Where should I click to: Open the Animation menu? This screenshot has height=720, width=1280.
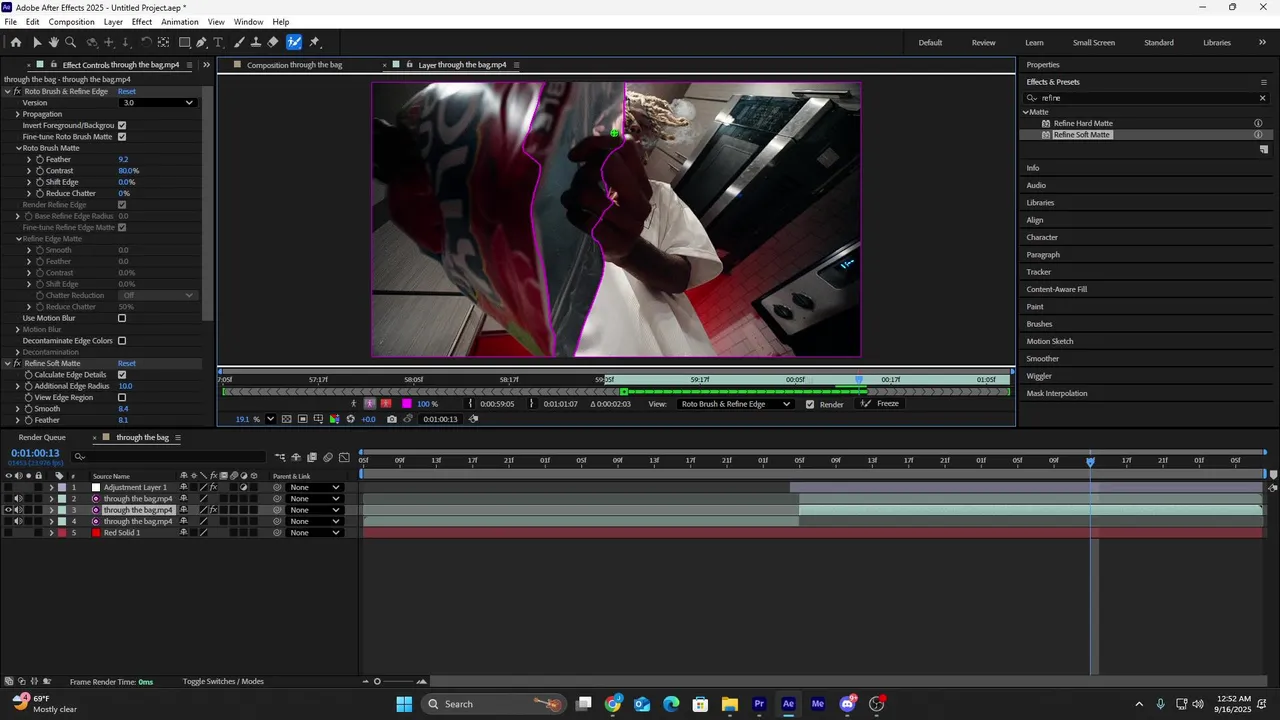pyautogui.click(x=180, y=22)
